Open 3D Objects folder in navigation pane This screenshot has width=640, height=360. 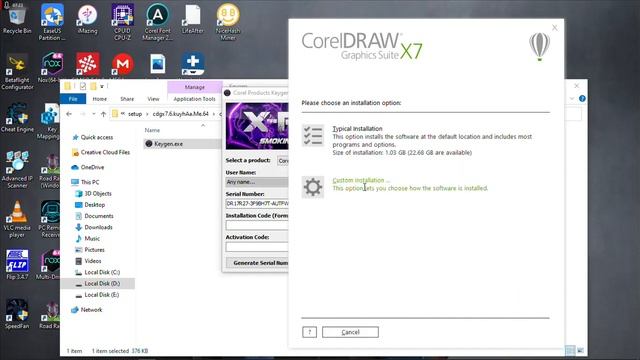(x=98, y=193)
